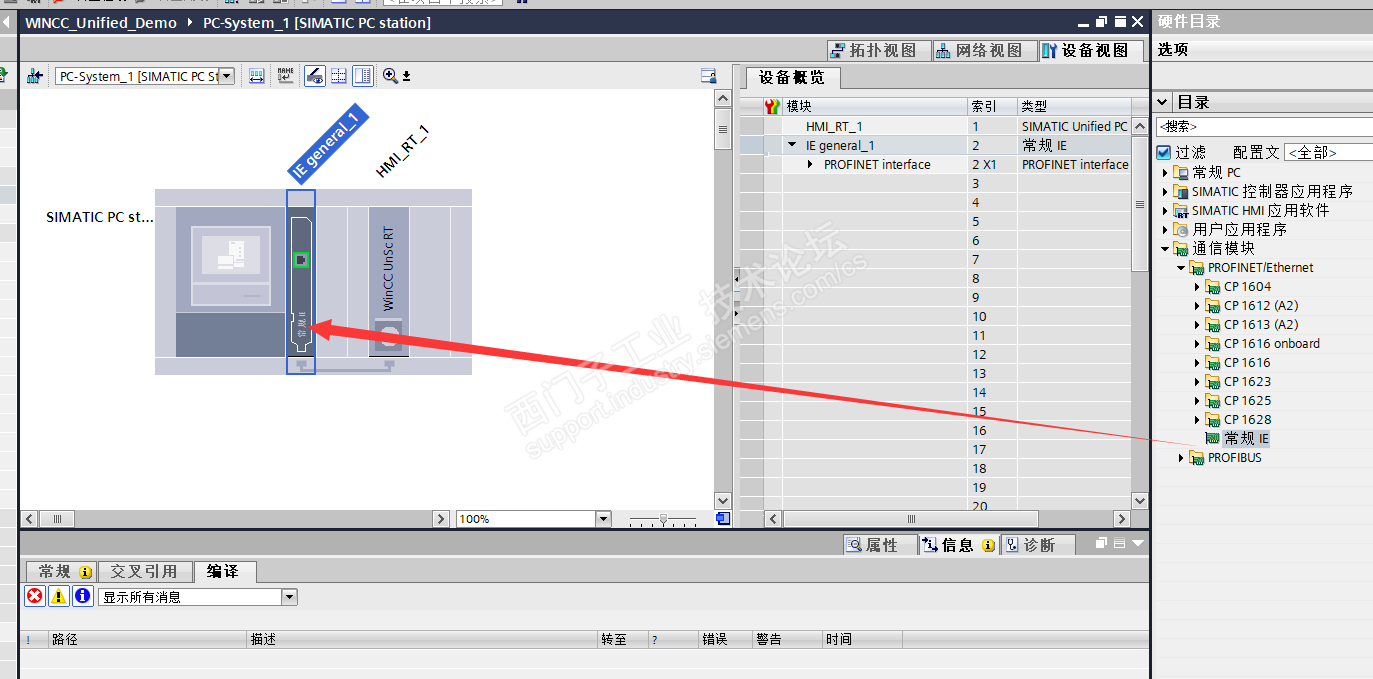Click the green Ethernet port on IE card
Viewport: 1373px width, 679px height.
301,260
